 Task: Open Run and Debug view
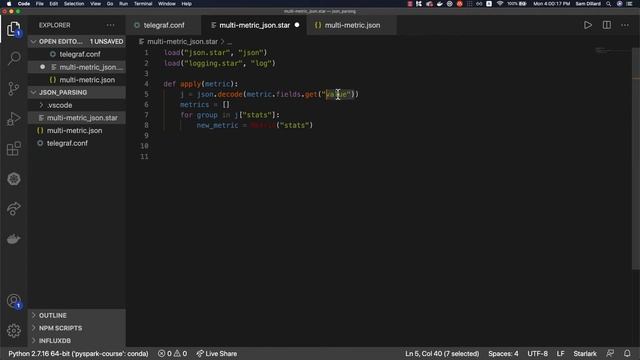click(13, 119)
